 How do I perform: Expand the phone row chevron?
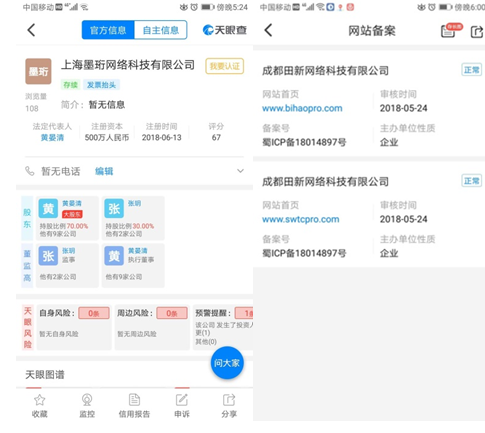240,171
